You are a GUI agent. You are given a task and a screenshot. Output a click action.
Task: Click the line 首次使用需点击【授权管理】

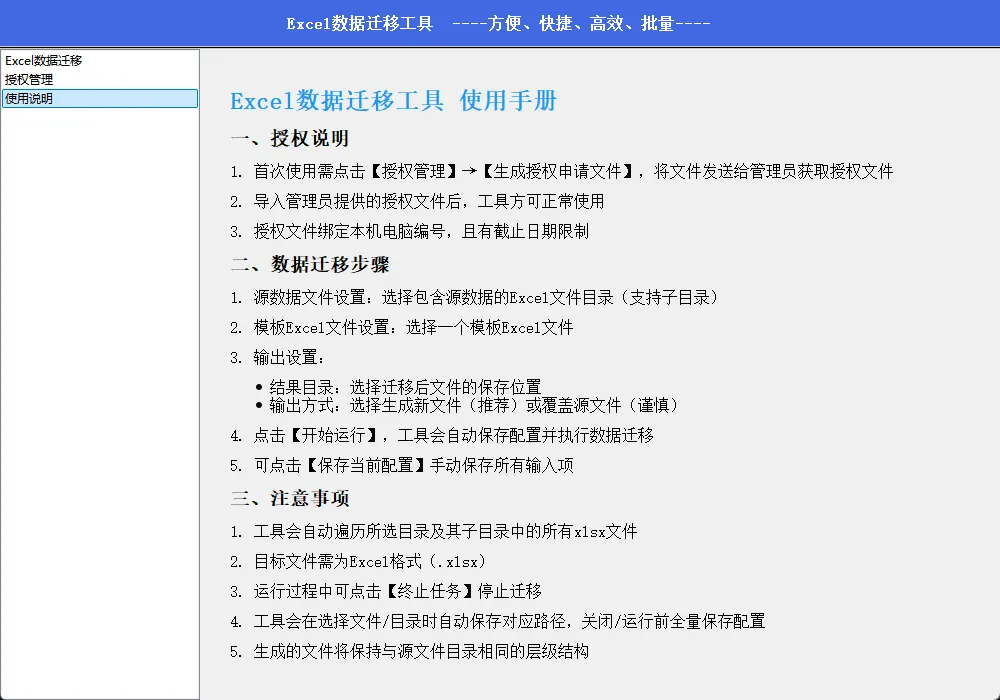click(561, 171)
